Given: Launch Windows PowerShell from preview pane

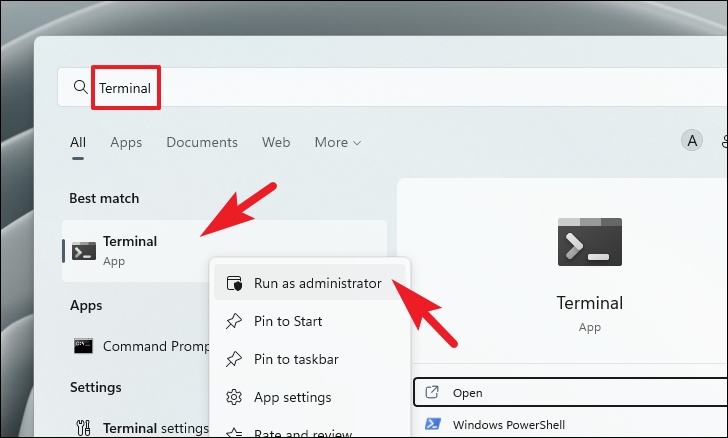Looking at the screenshot, I should coord(571,425).
